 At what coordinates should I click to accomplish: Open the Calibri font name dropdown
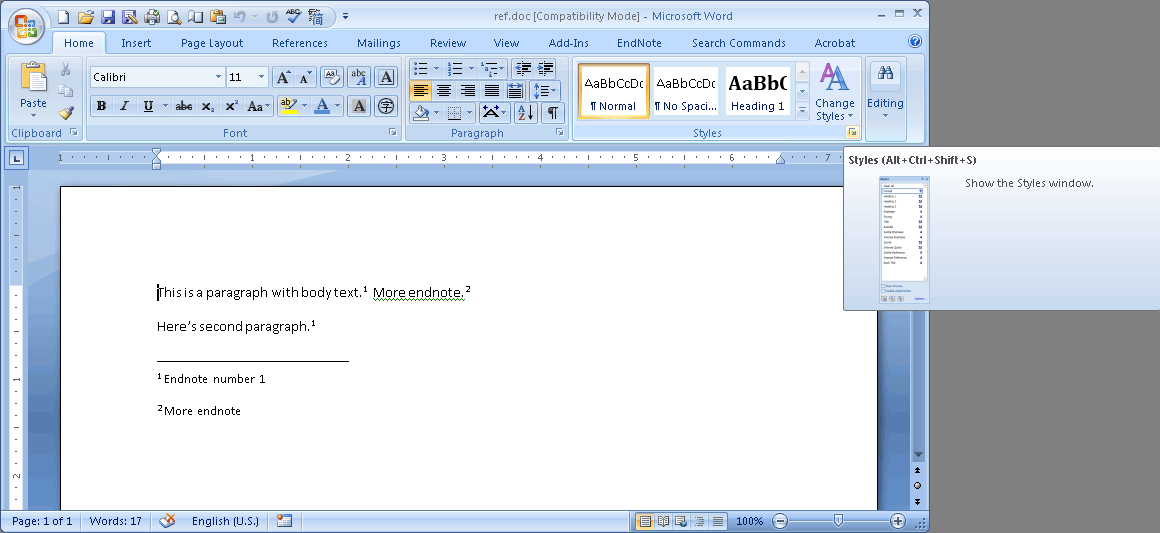point(218,77)
